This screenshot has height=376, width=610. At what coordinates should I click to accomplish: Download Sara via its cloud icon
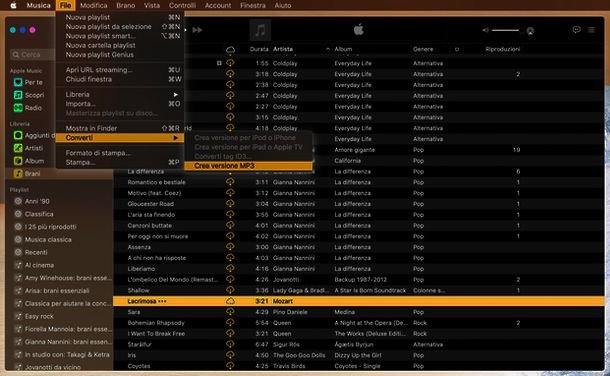(x=230, y=311)
